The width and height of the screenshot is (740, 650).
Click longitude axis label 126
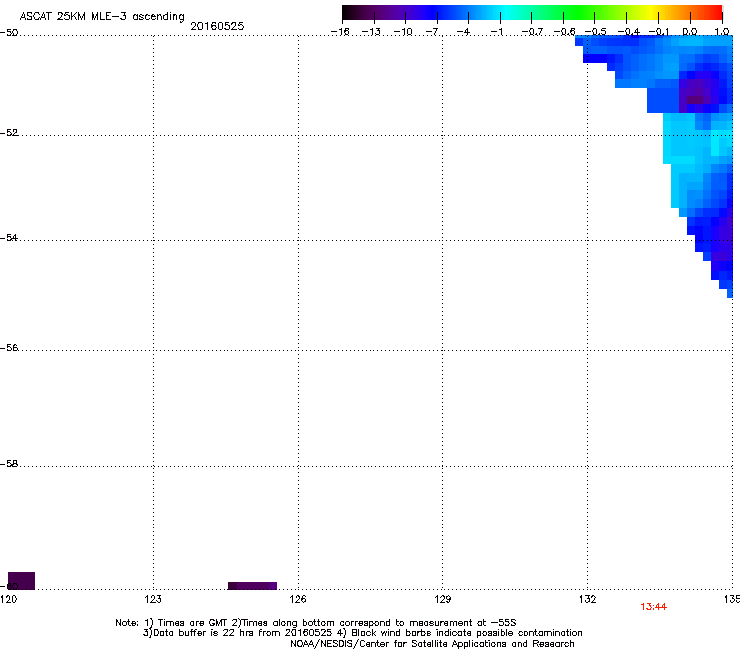tap(298, 599)
